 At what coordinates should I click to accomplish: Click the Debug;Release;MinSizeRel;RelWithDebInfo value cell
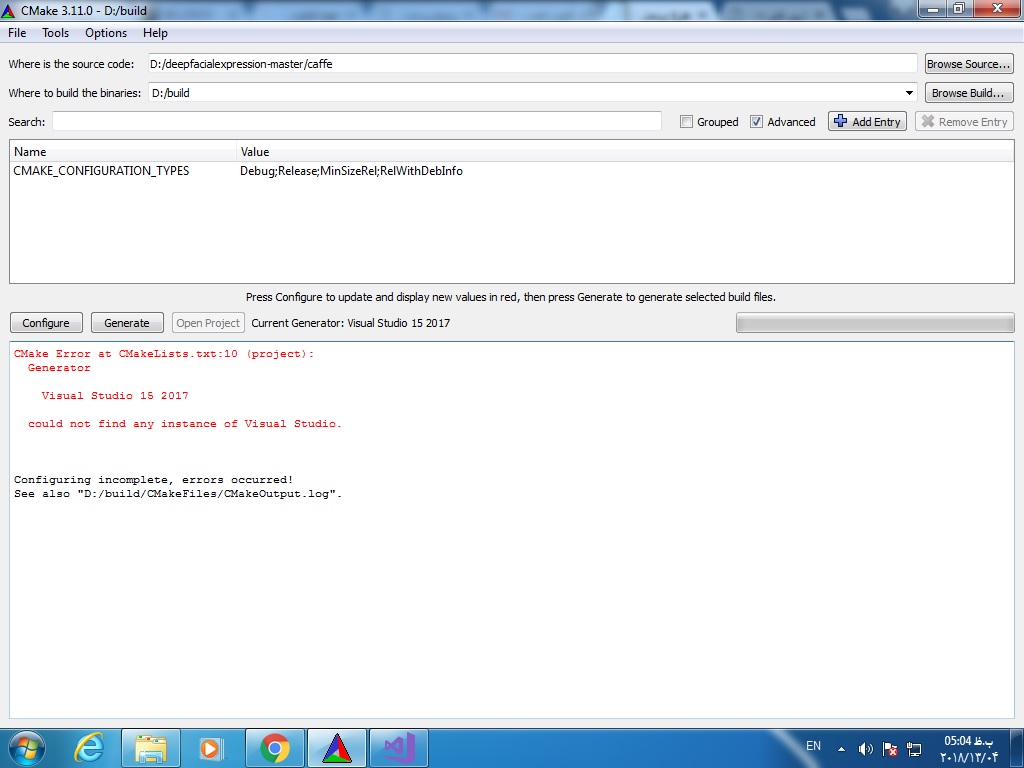click(351, 171)
